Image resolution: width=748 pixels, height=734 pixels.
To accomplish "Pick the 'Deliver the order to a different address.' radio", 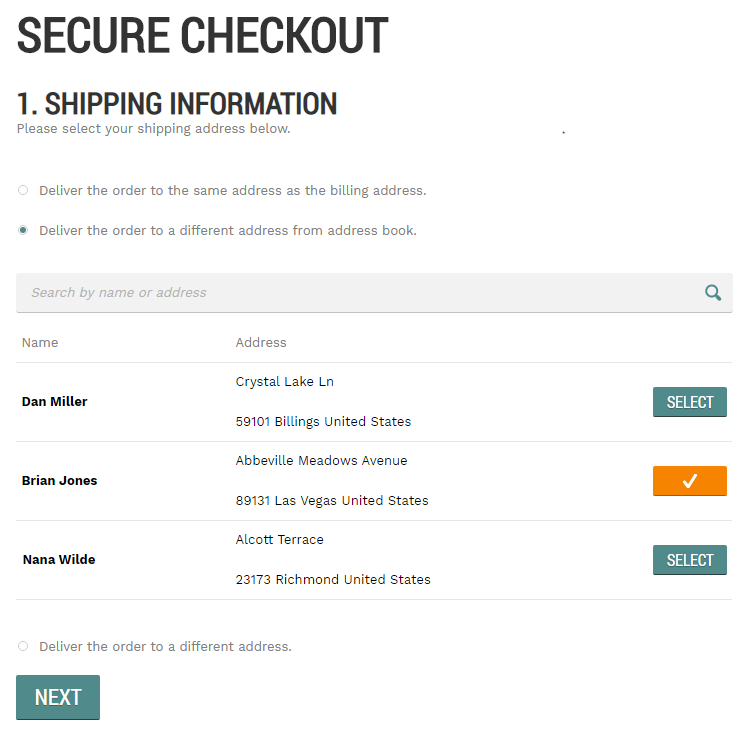I will pos(23,646).
